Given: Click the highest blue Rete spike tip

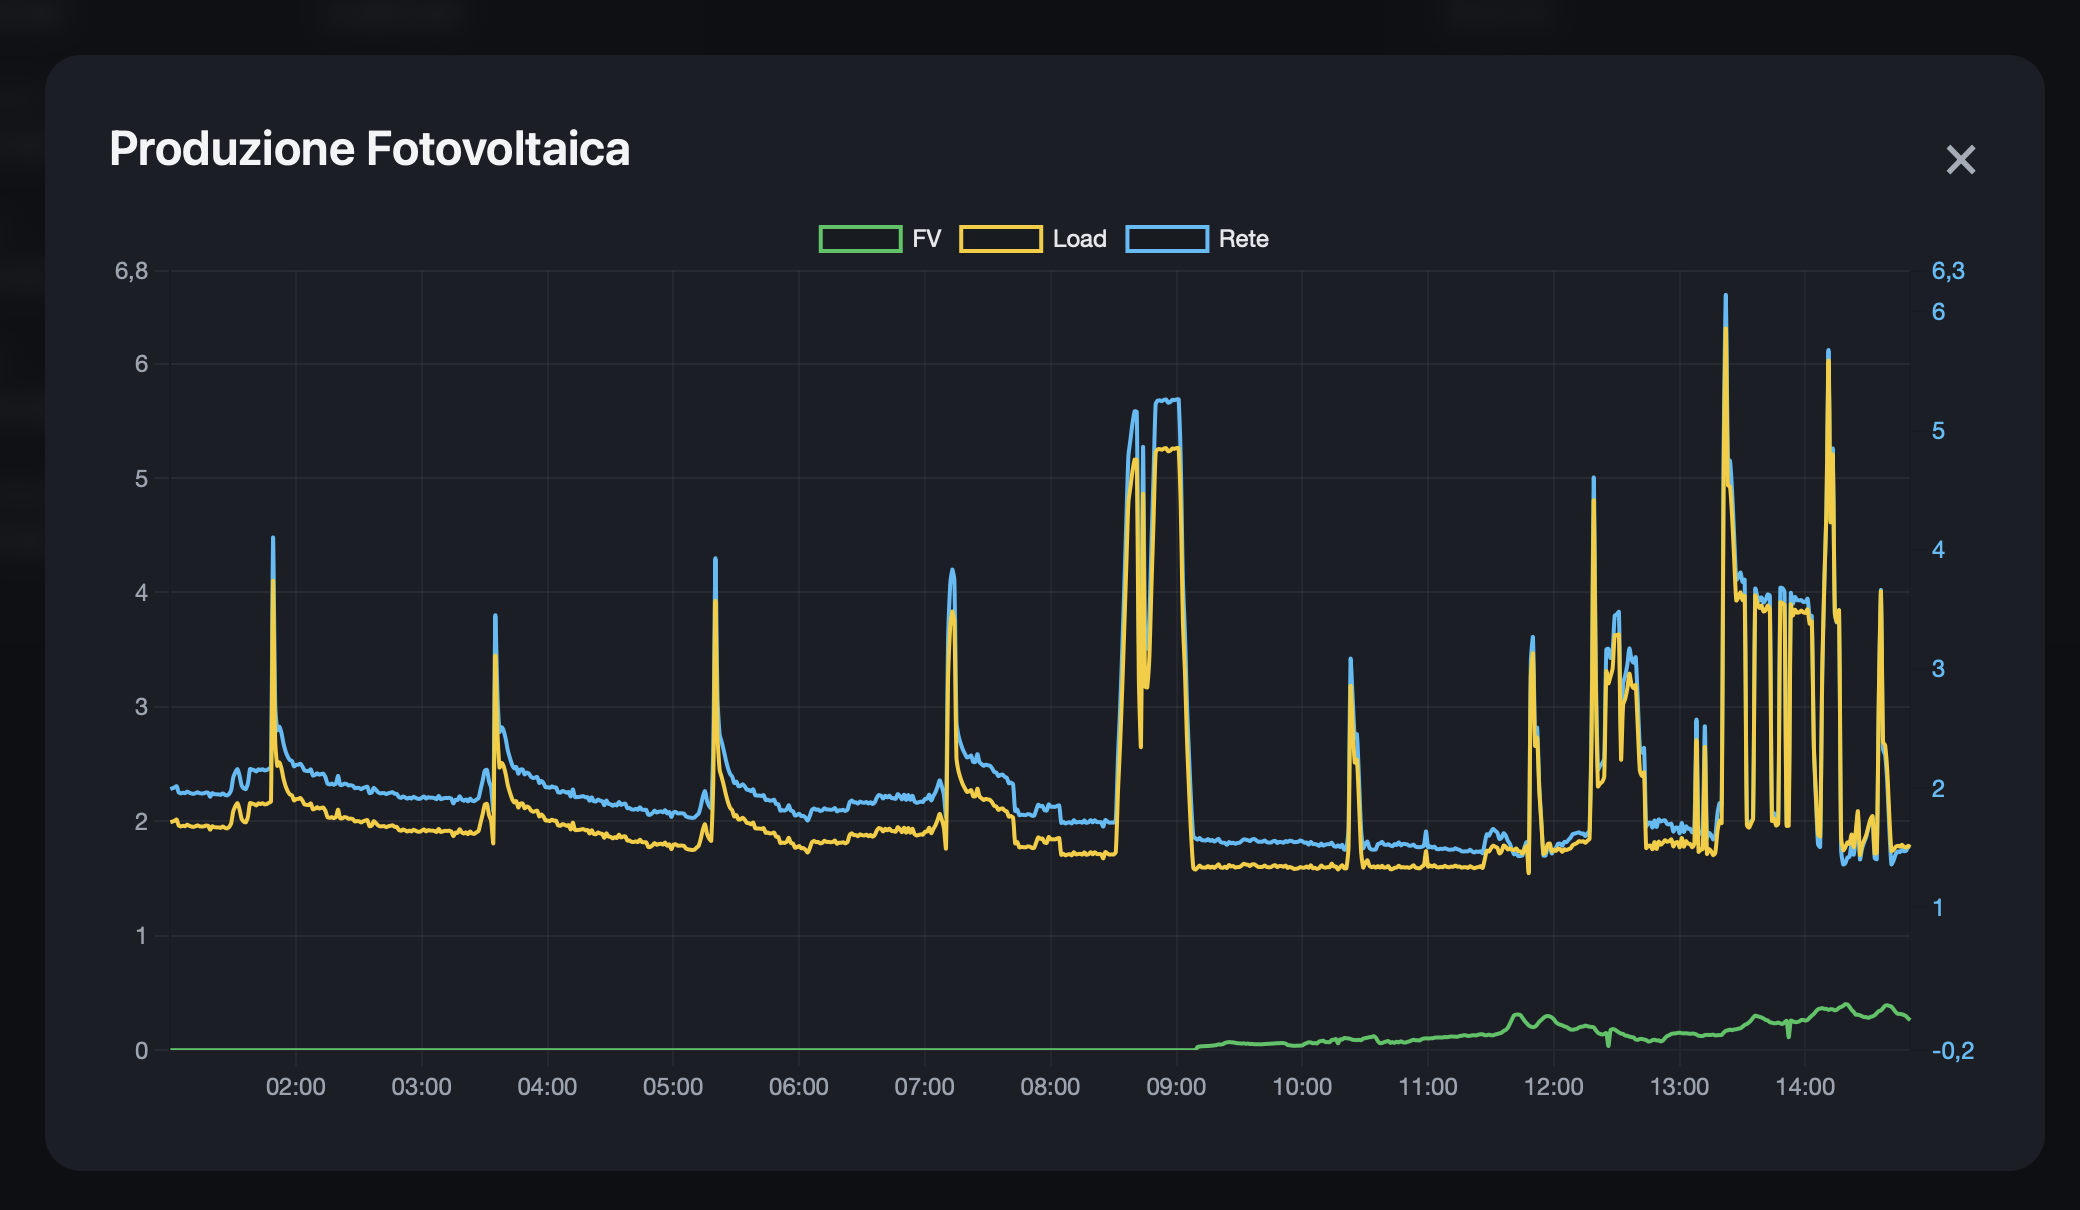Looking at the screenshot, I should pyautogui.click(x=1725, y=296).
